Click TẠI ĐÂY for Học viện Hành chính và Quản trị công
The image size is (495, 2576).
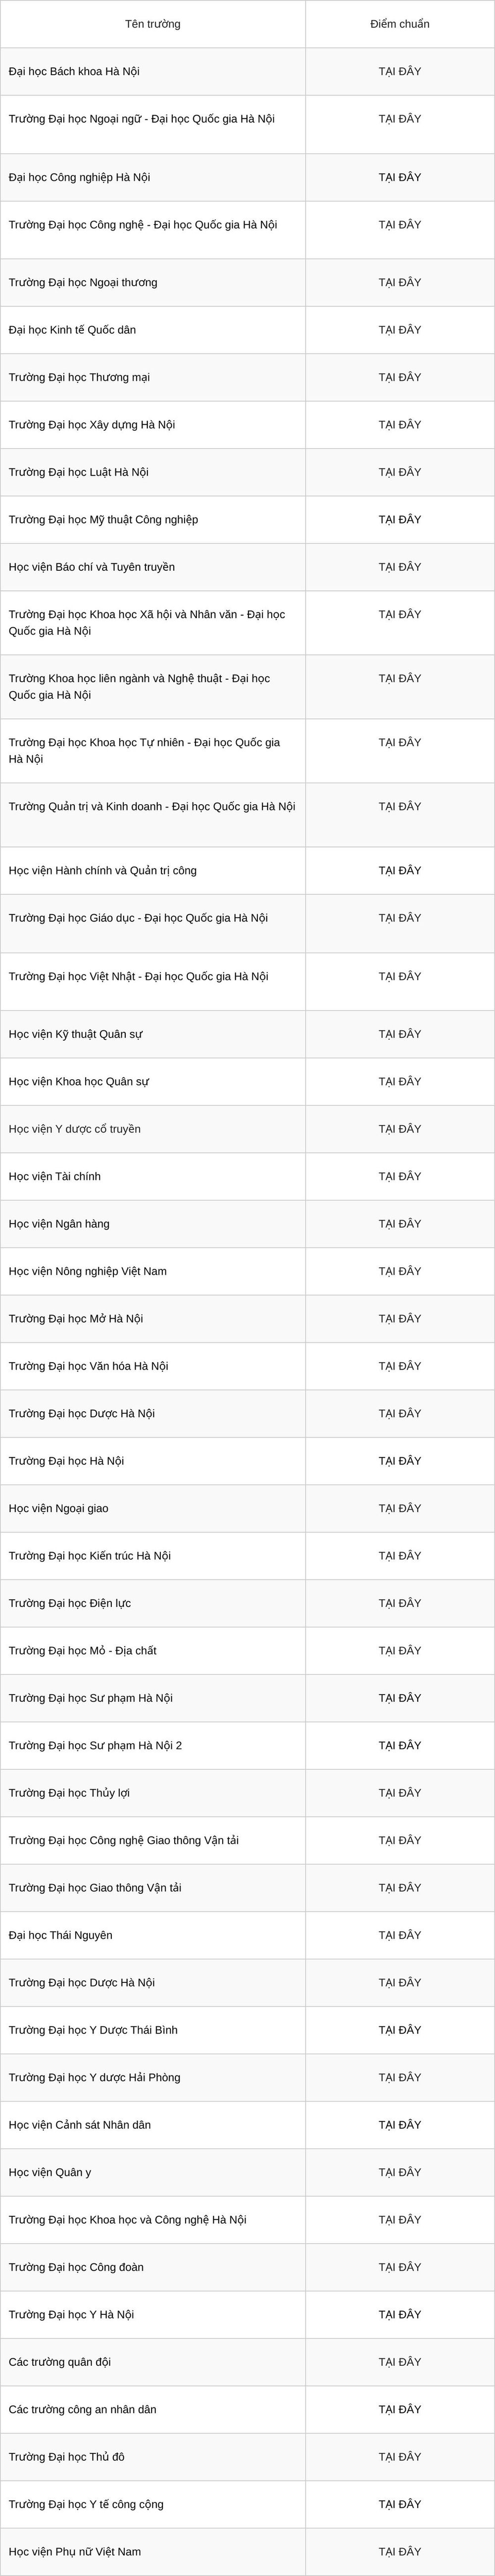pos(400,871)
